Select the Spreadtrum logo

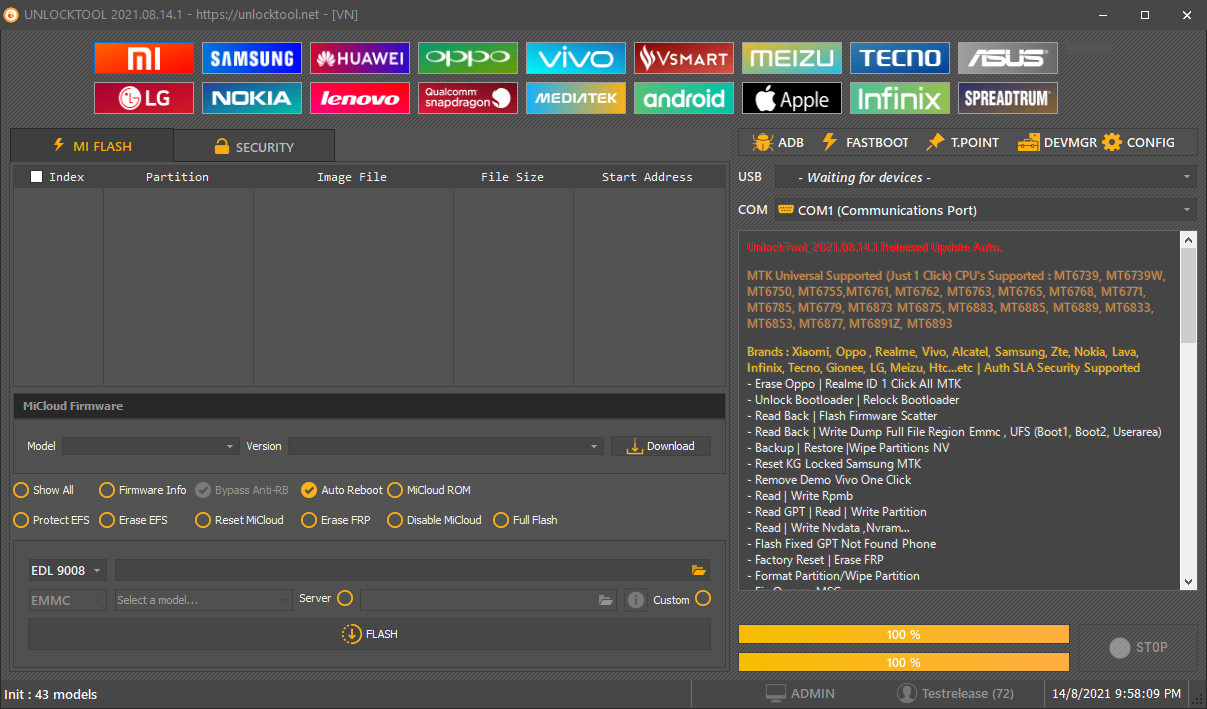point(1008,98)
